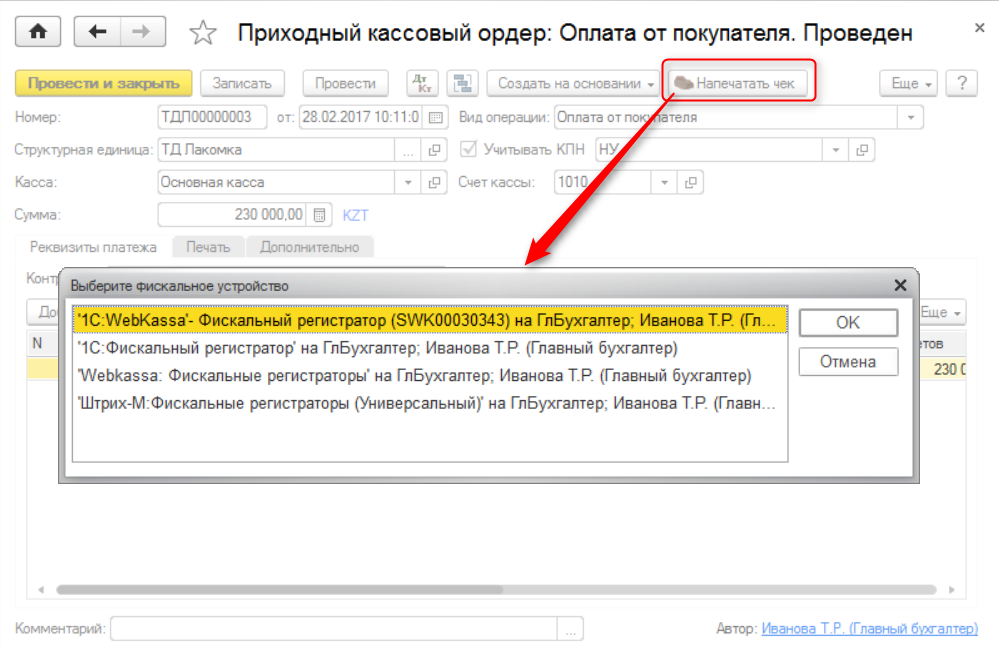Open Структурная единица record with open icon

click(434, 151)
